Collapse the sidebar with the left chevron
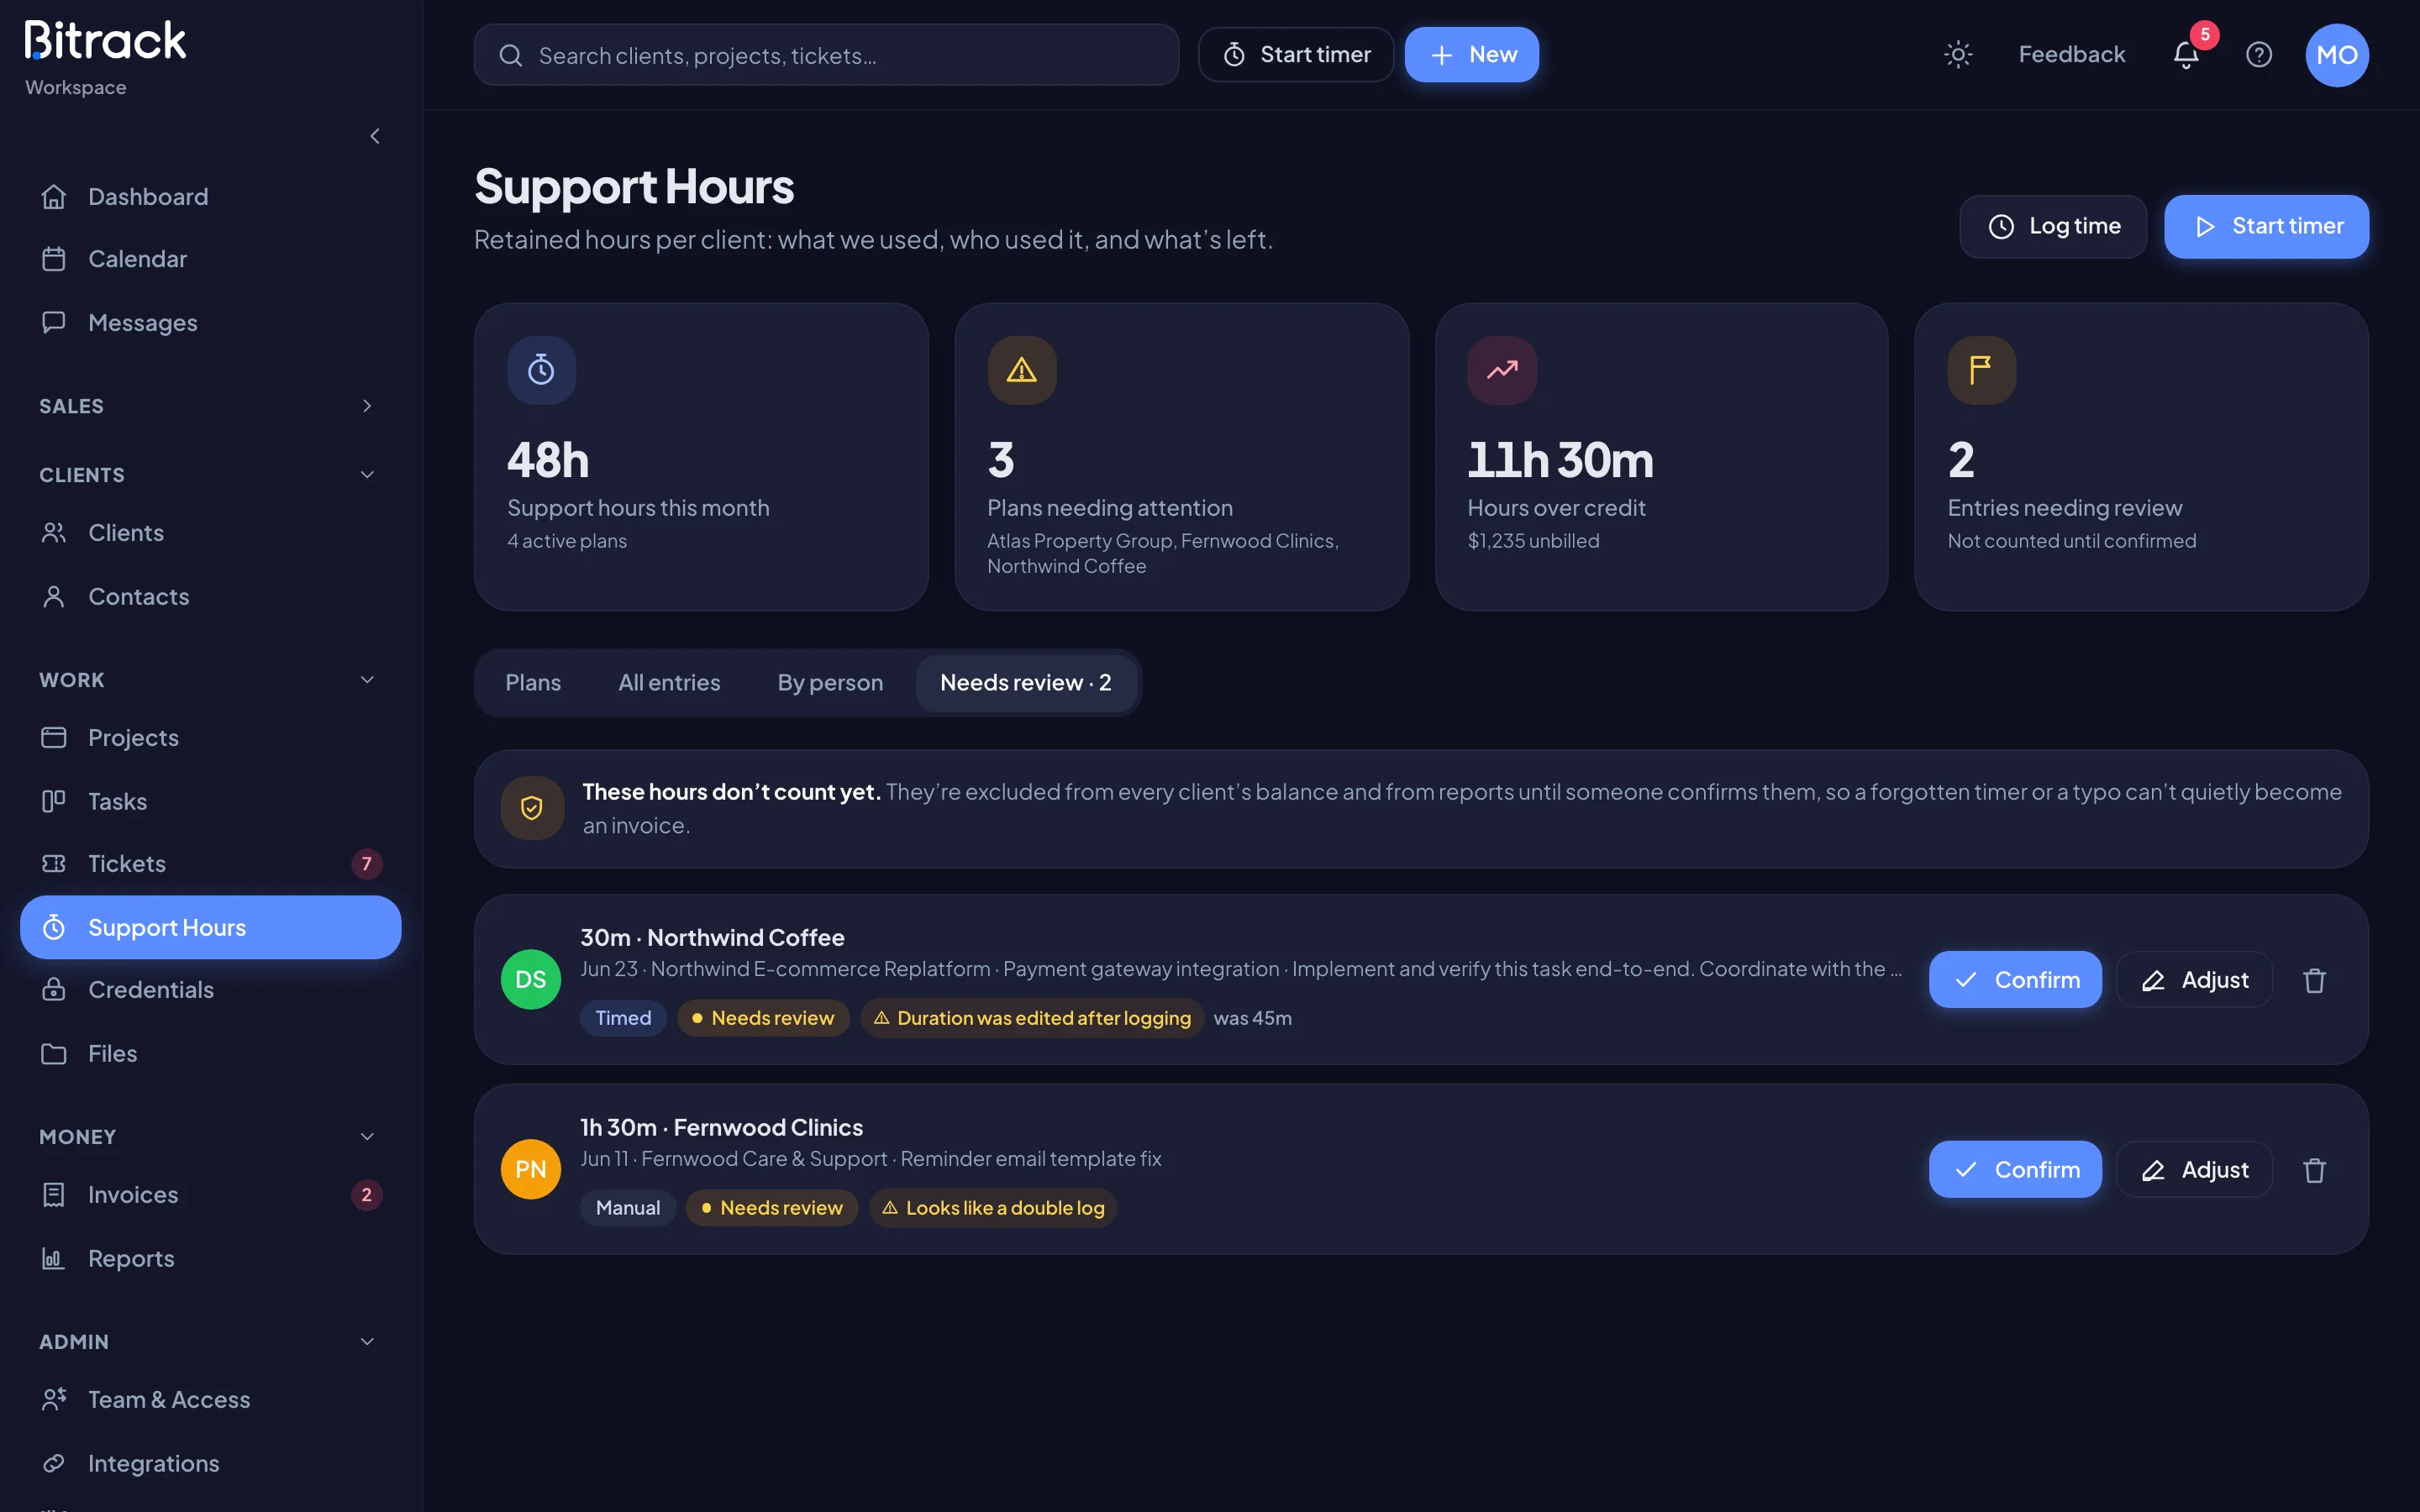The height and width of the screenshot is (1512, 2420). point(375,136)
